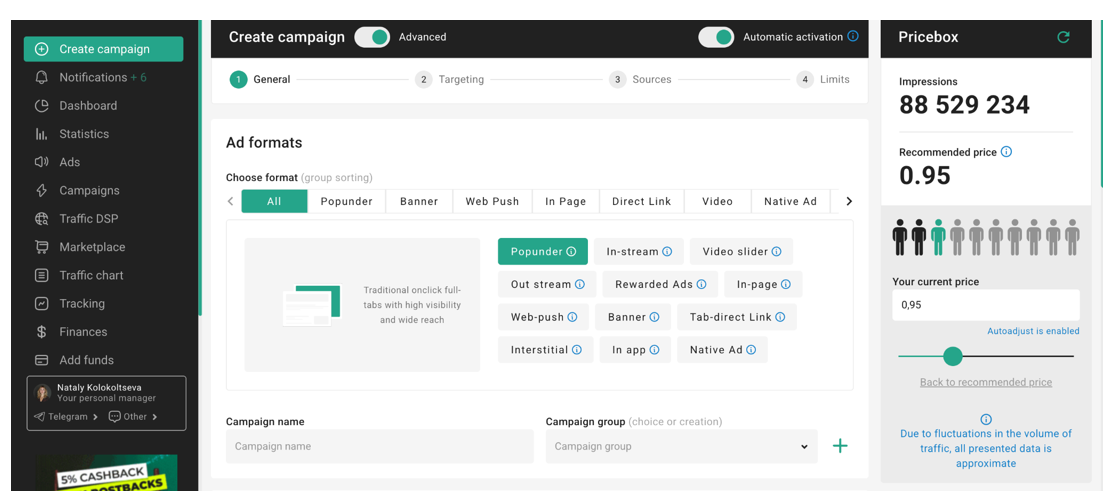The image size is (1117, 502).
Task: Click the Dashboard pie chart icon
Action: pos(41,106)
